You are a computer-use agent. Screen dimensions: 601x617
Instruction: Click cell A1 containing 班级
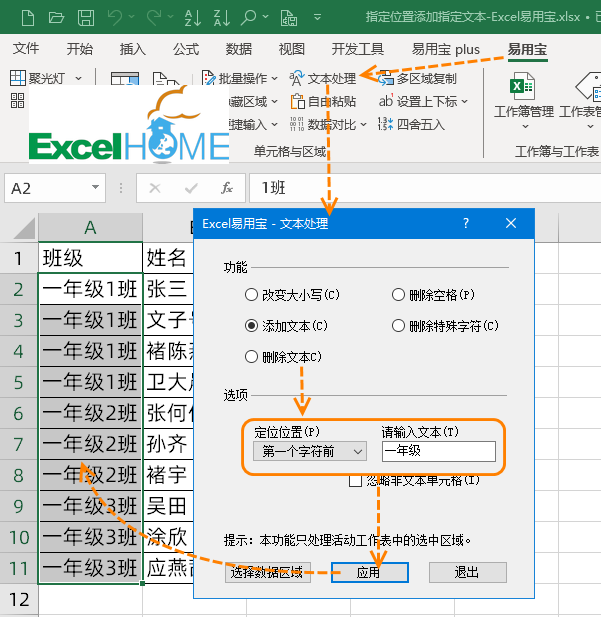[90, 258]
